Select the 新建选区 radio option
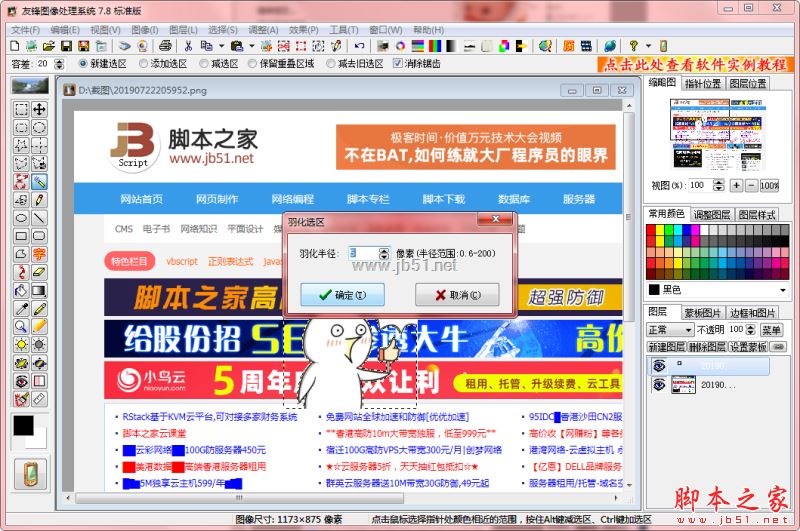 [x=103, y=64]
